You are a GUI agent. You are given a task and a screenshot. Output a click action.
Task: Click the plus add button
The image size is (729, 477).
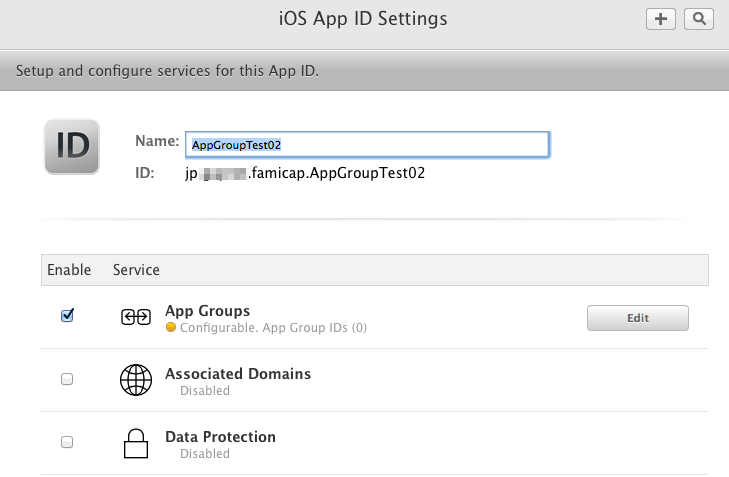[661, 19]
